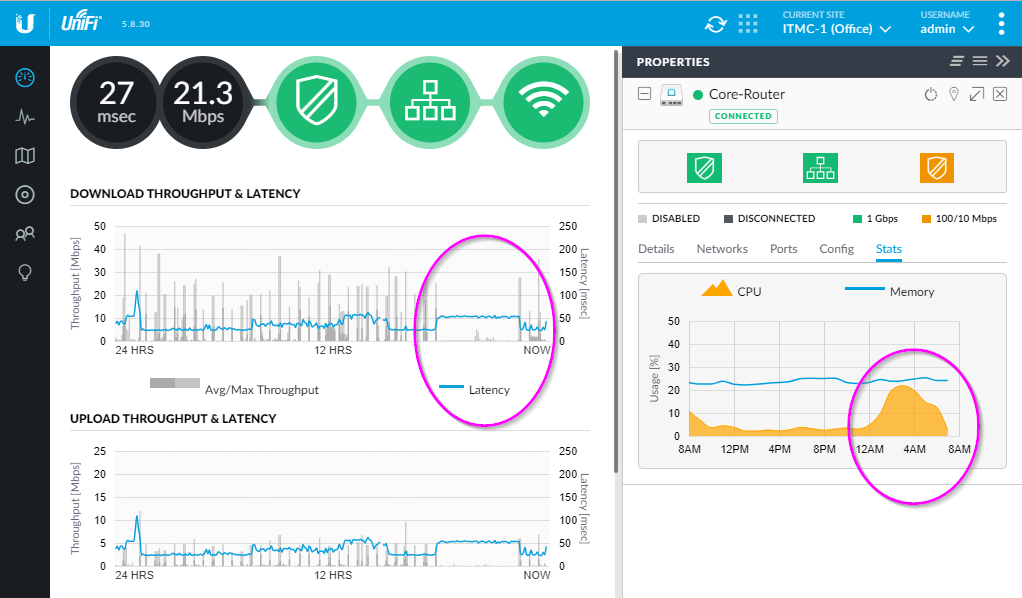The height and width of the screenshot is (598, 1022).
Task: Switch to the Ports tab
Action: click(783, 249)
